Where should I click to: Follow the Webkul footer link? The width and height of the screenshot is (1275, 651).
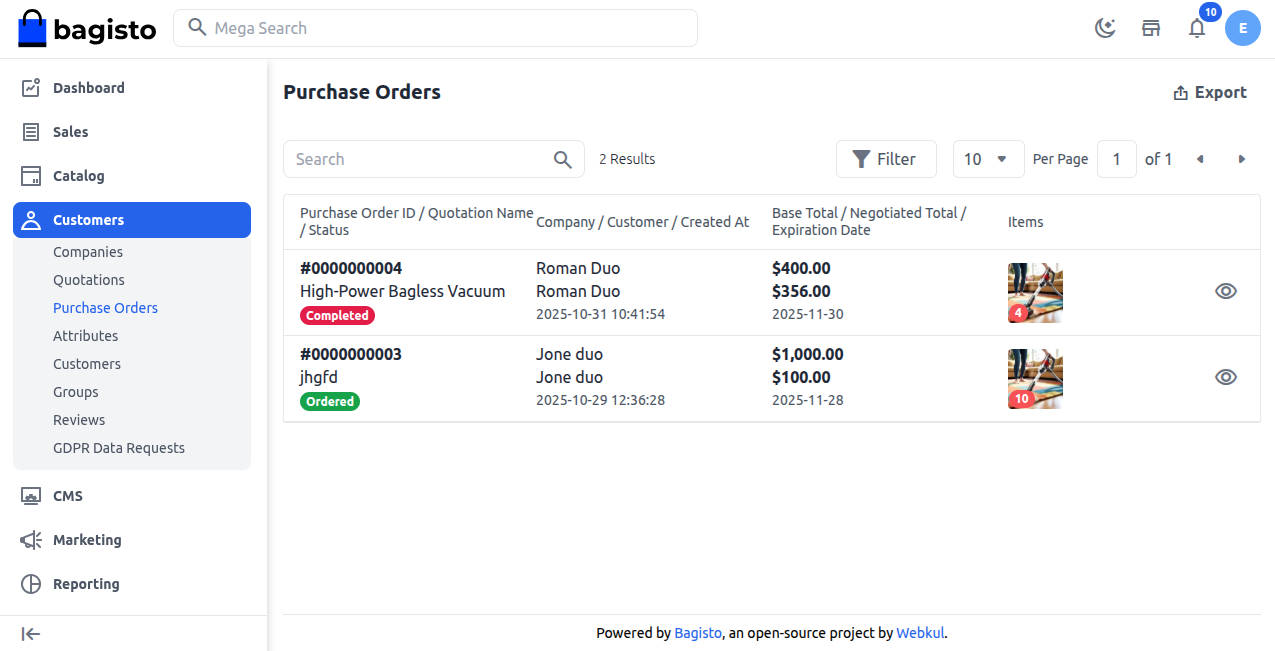(920, 633)
